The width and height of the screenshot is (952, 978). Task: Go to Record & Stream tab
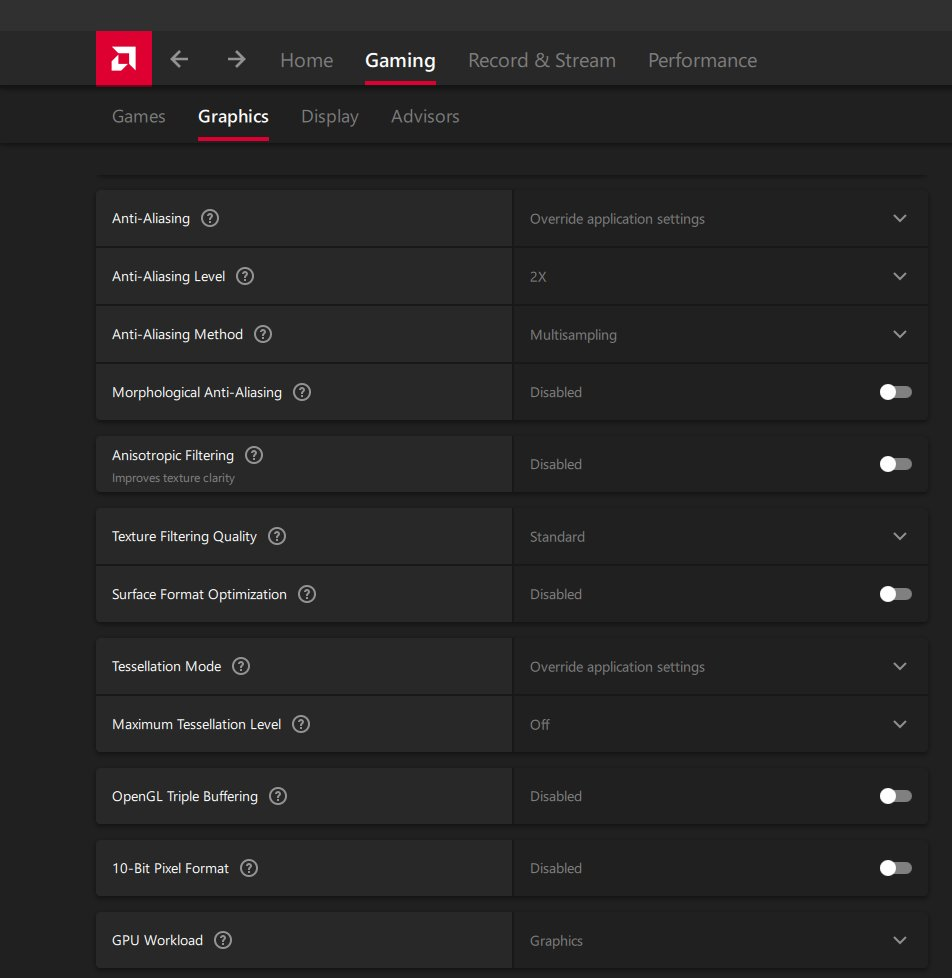tap(541, 60)
